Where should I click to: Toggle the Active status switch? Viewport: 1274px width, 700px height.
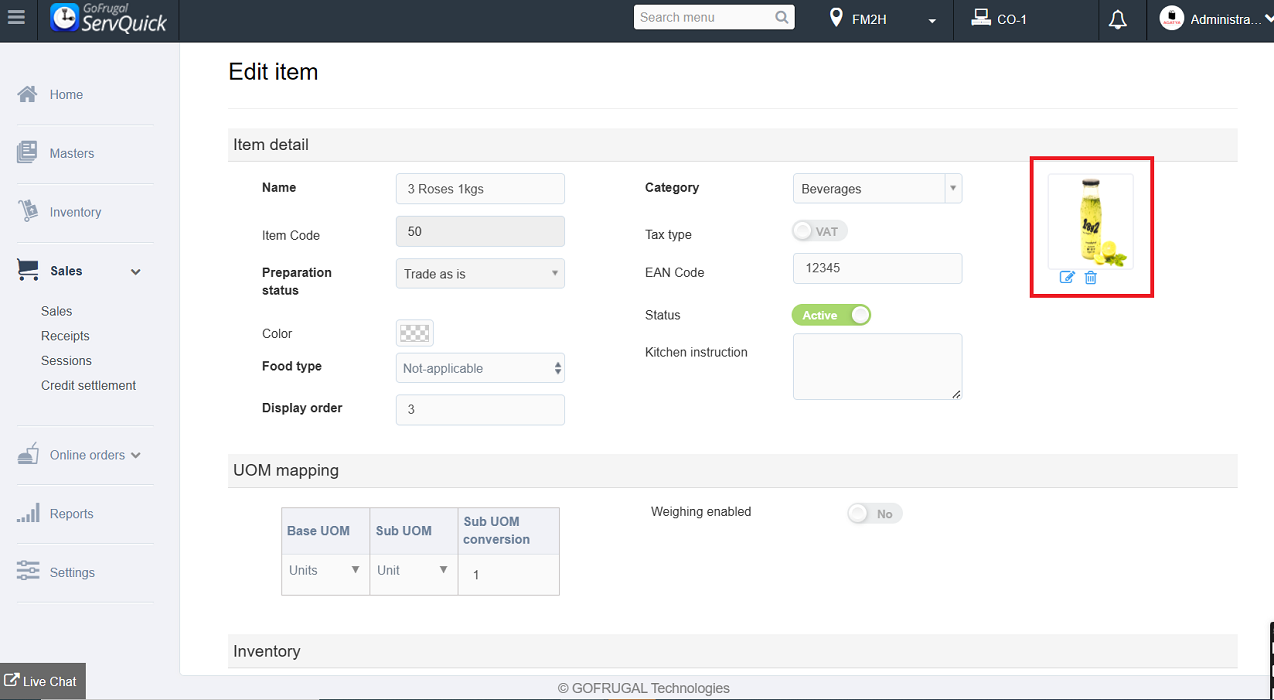(831, 315)
